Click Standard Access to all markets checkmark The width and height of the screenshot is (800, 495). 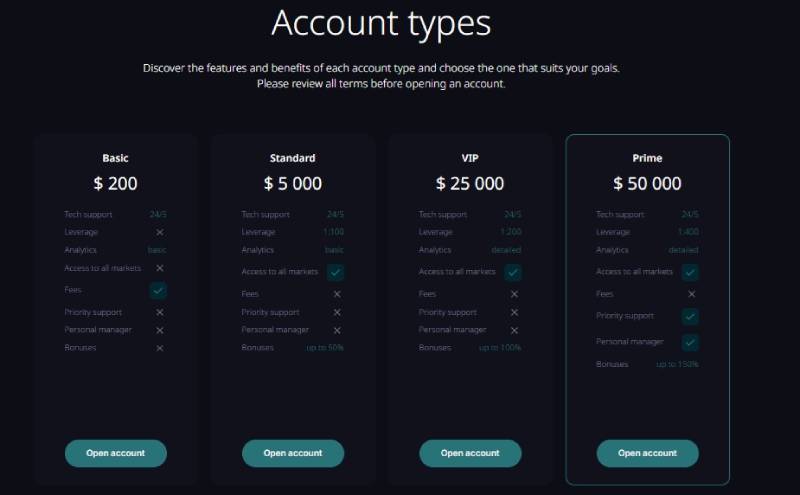336,272
